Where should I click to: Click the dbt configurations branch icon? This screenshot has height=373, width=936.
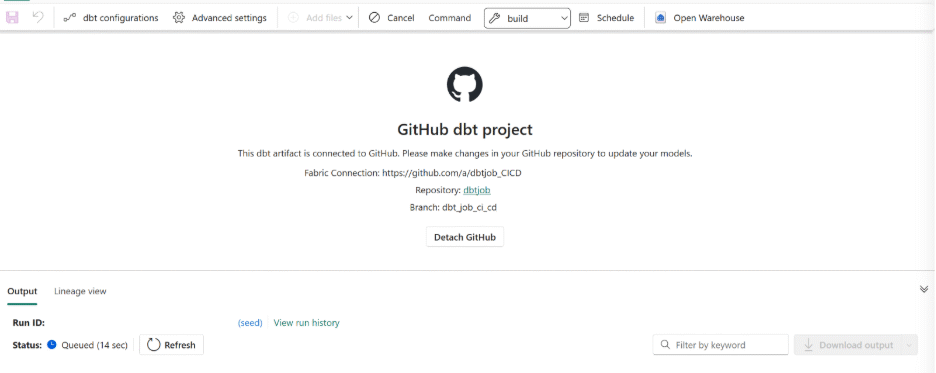pos(69,18)
